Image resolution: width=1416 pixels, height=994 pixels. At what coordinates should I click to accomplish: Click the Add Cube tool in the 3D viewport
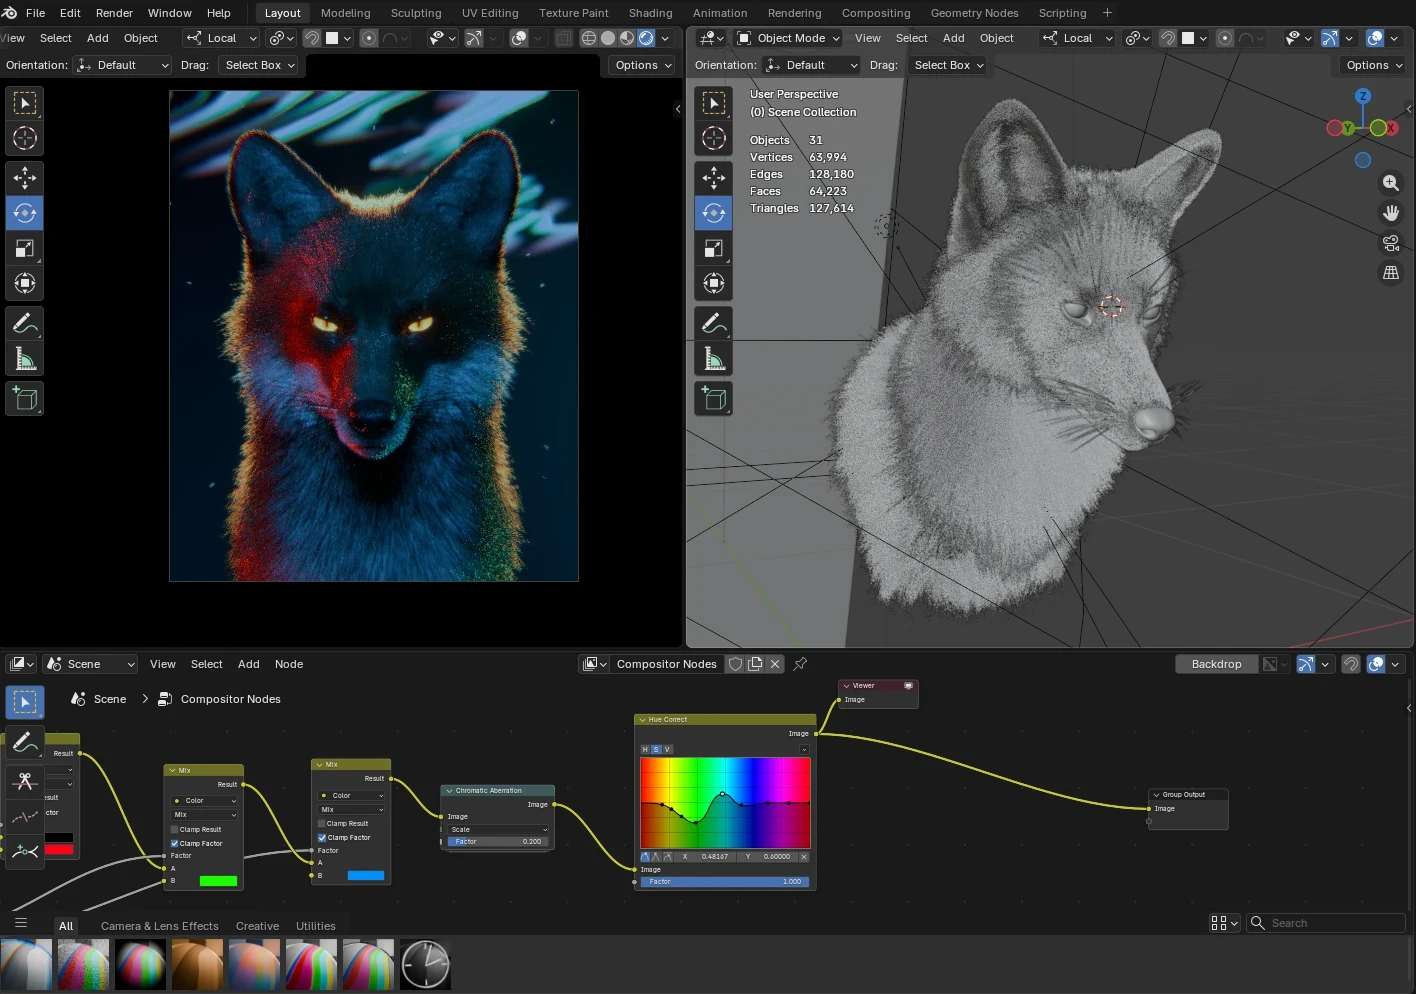(x=713, y=399)
